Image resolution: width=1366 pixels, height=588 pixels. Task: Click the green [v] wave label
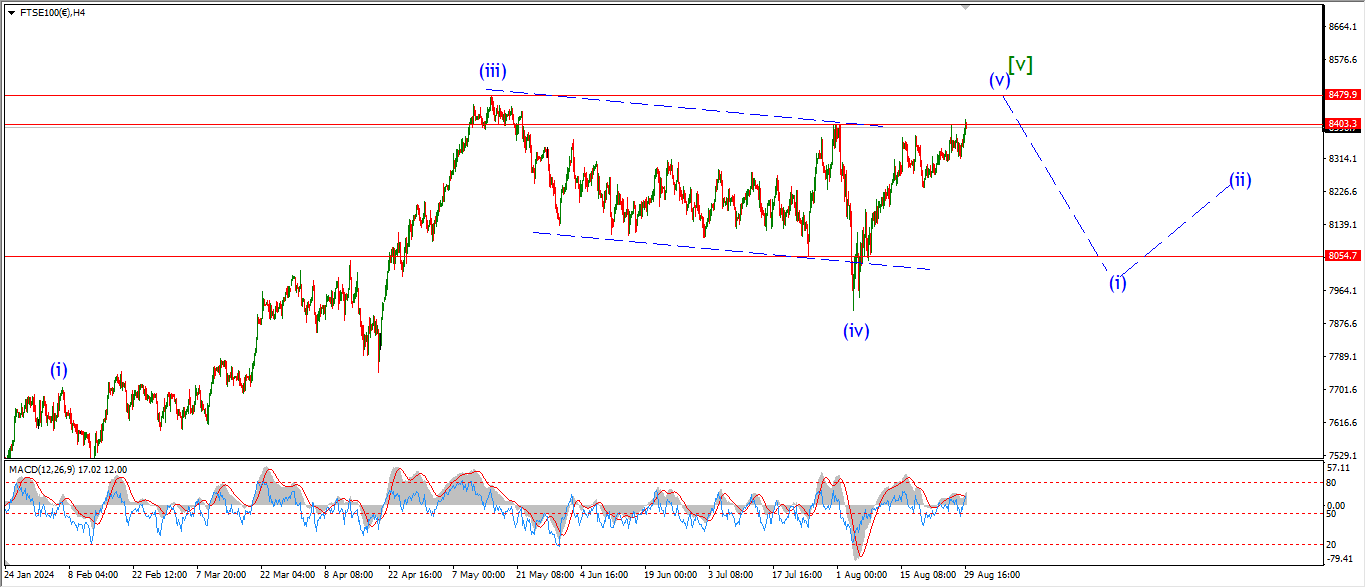tap(1020, 65)
